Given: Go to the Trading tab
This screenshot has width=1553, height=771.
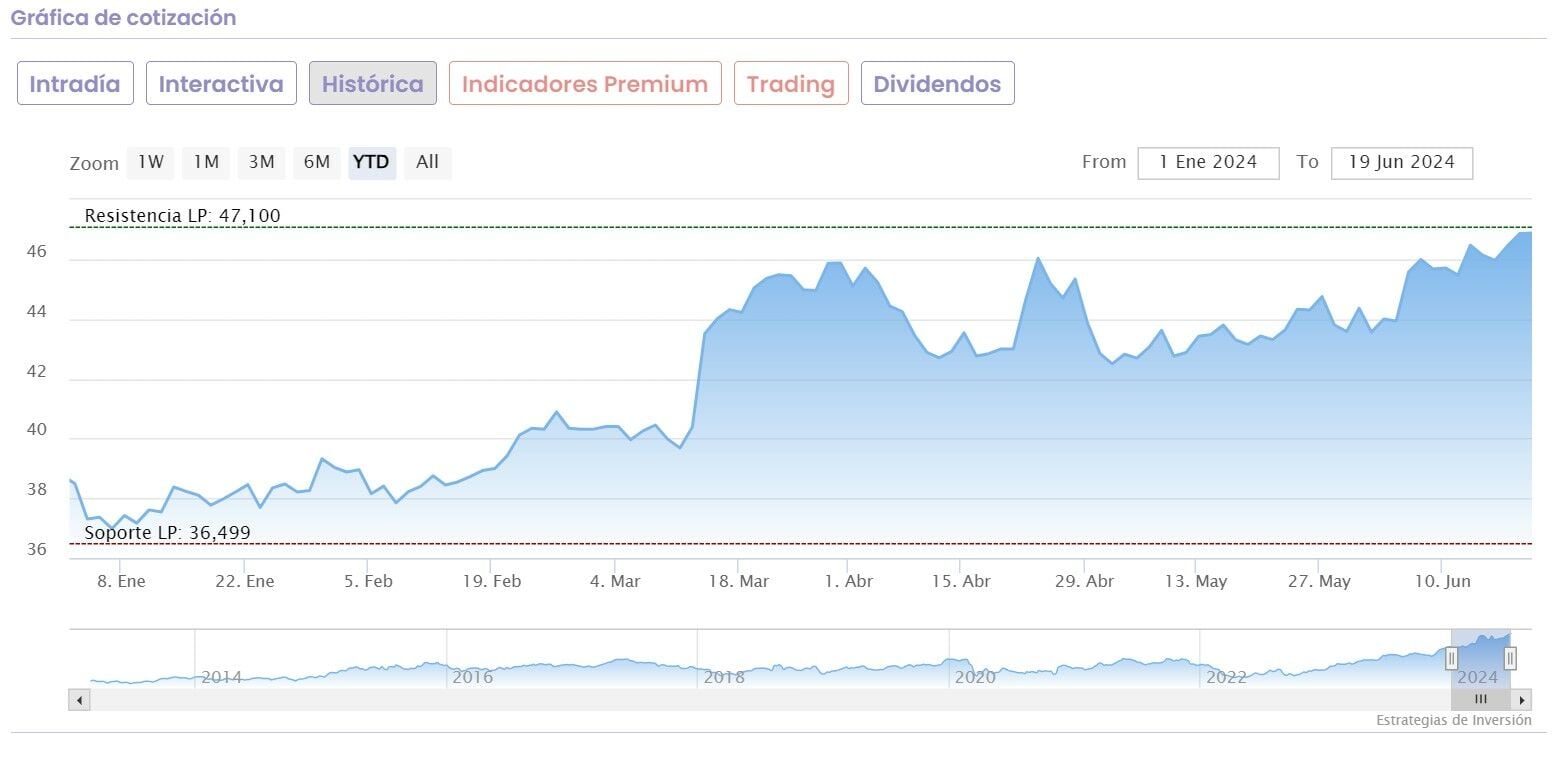Looking at the screenshot, I should point(790,84).
